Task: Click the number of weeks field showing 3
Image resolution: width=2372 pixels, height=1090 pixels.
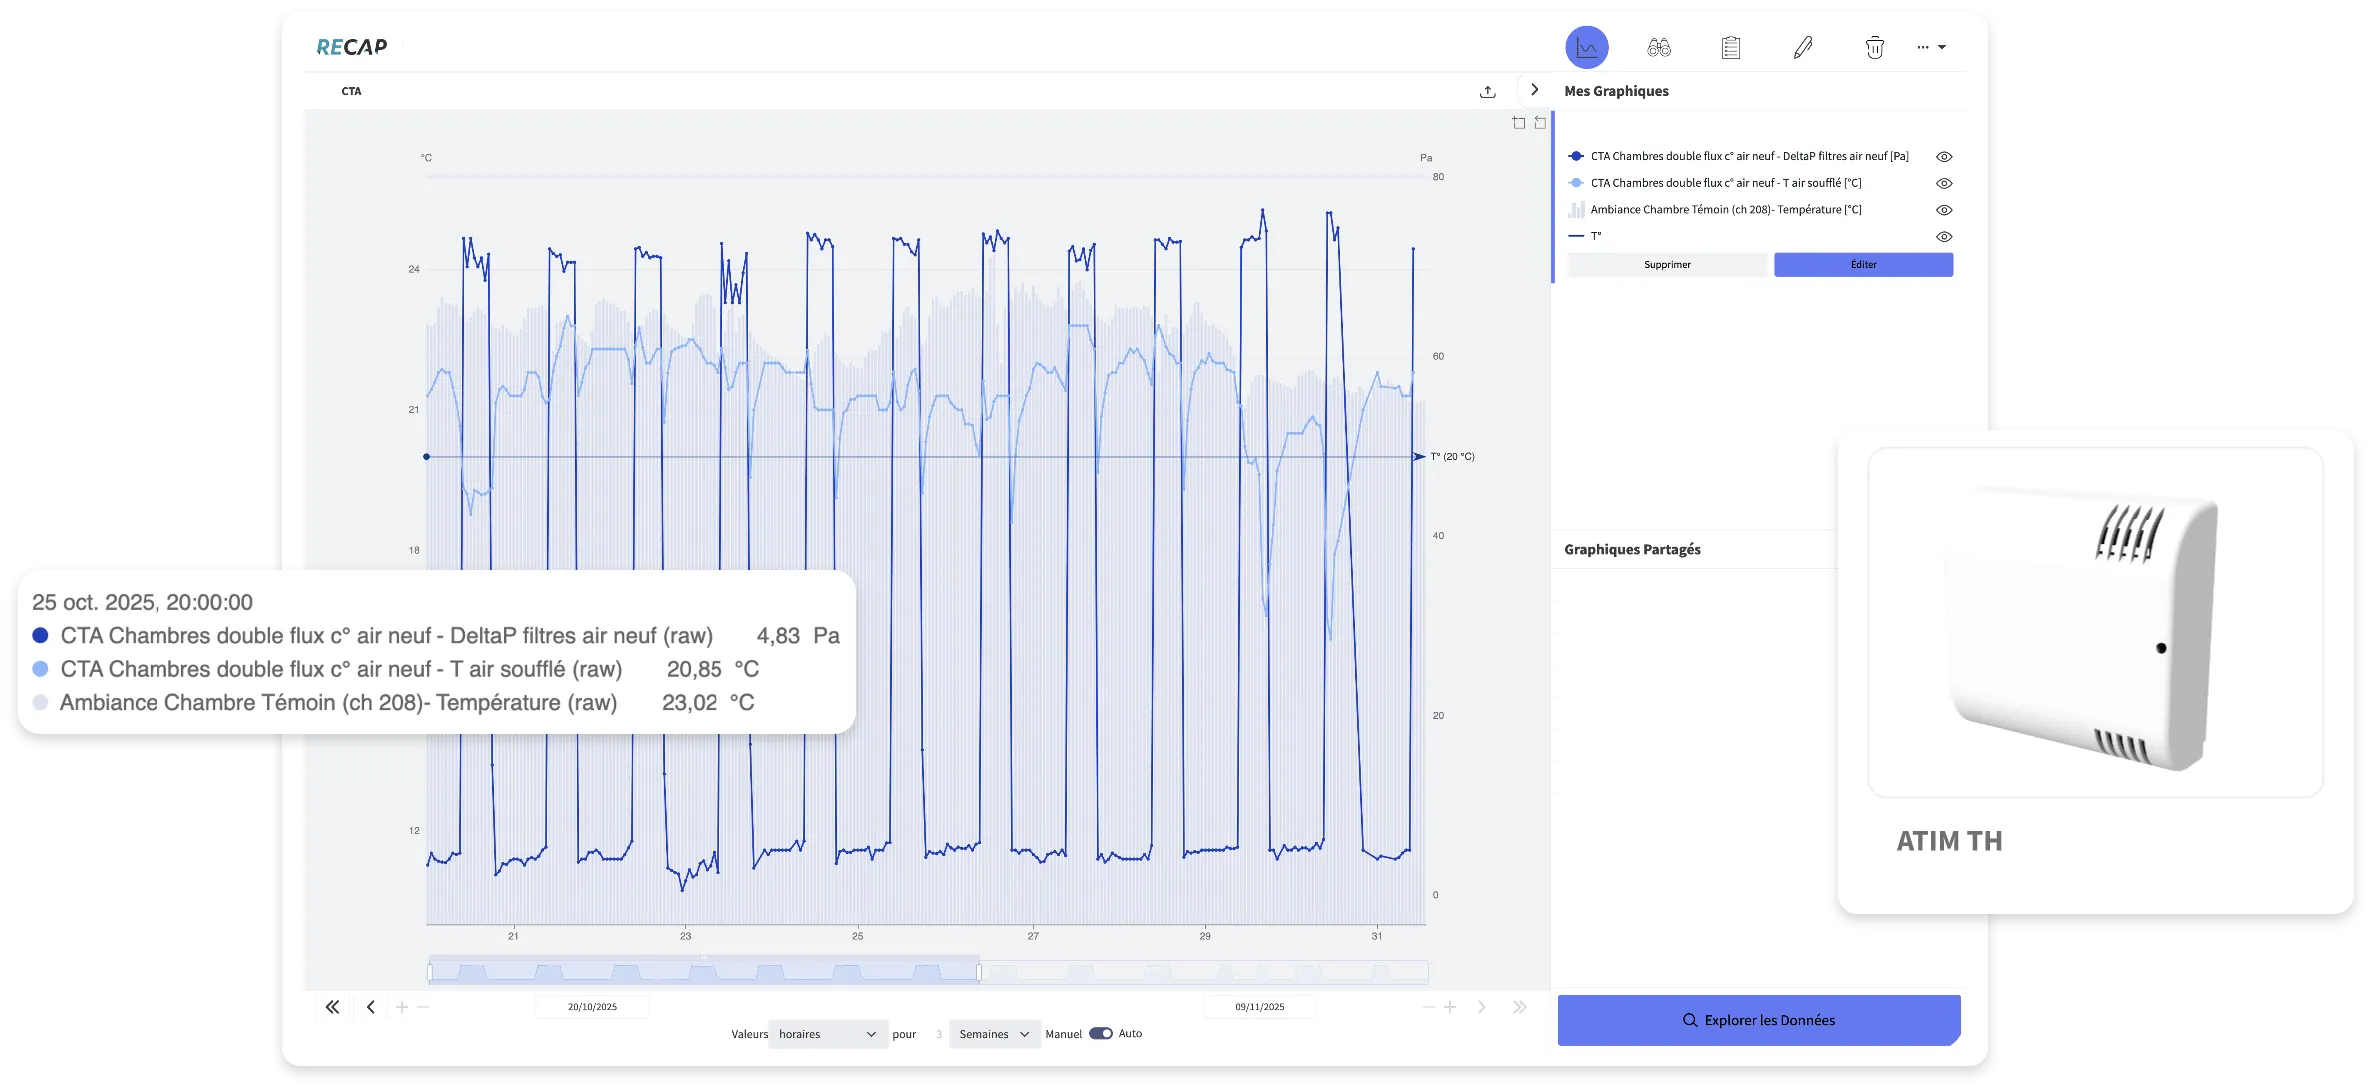Action: (x=938, y=1034)
